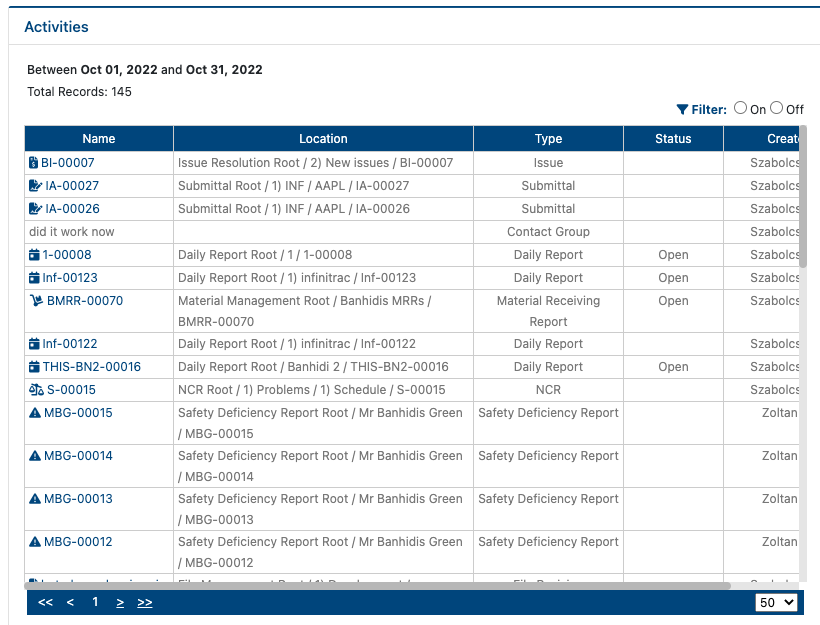820x625 pixels.
Task: Turn the filter Off
Action: 777,108
